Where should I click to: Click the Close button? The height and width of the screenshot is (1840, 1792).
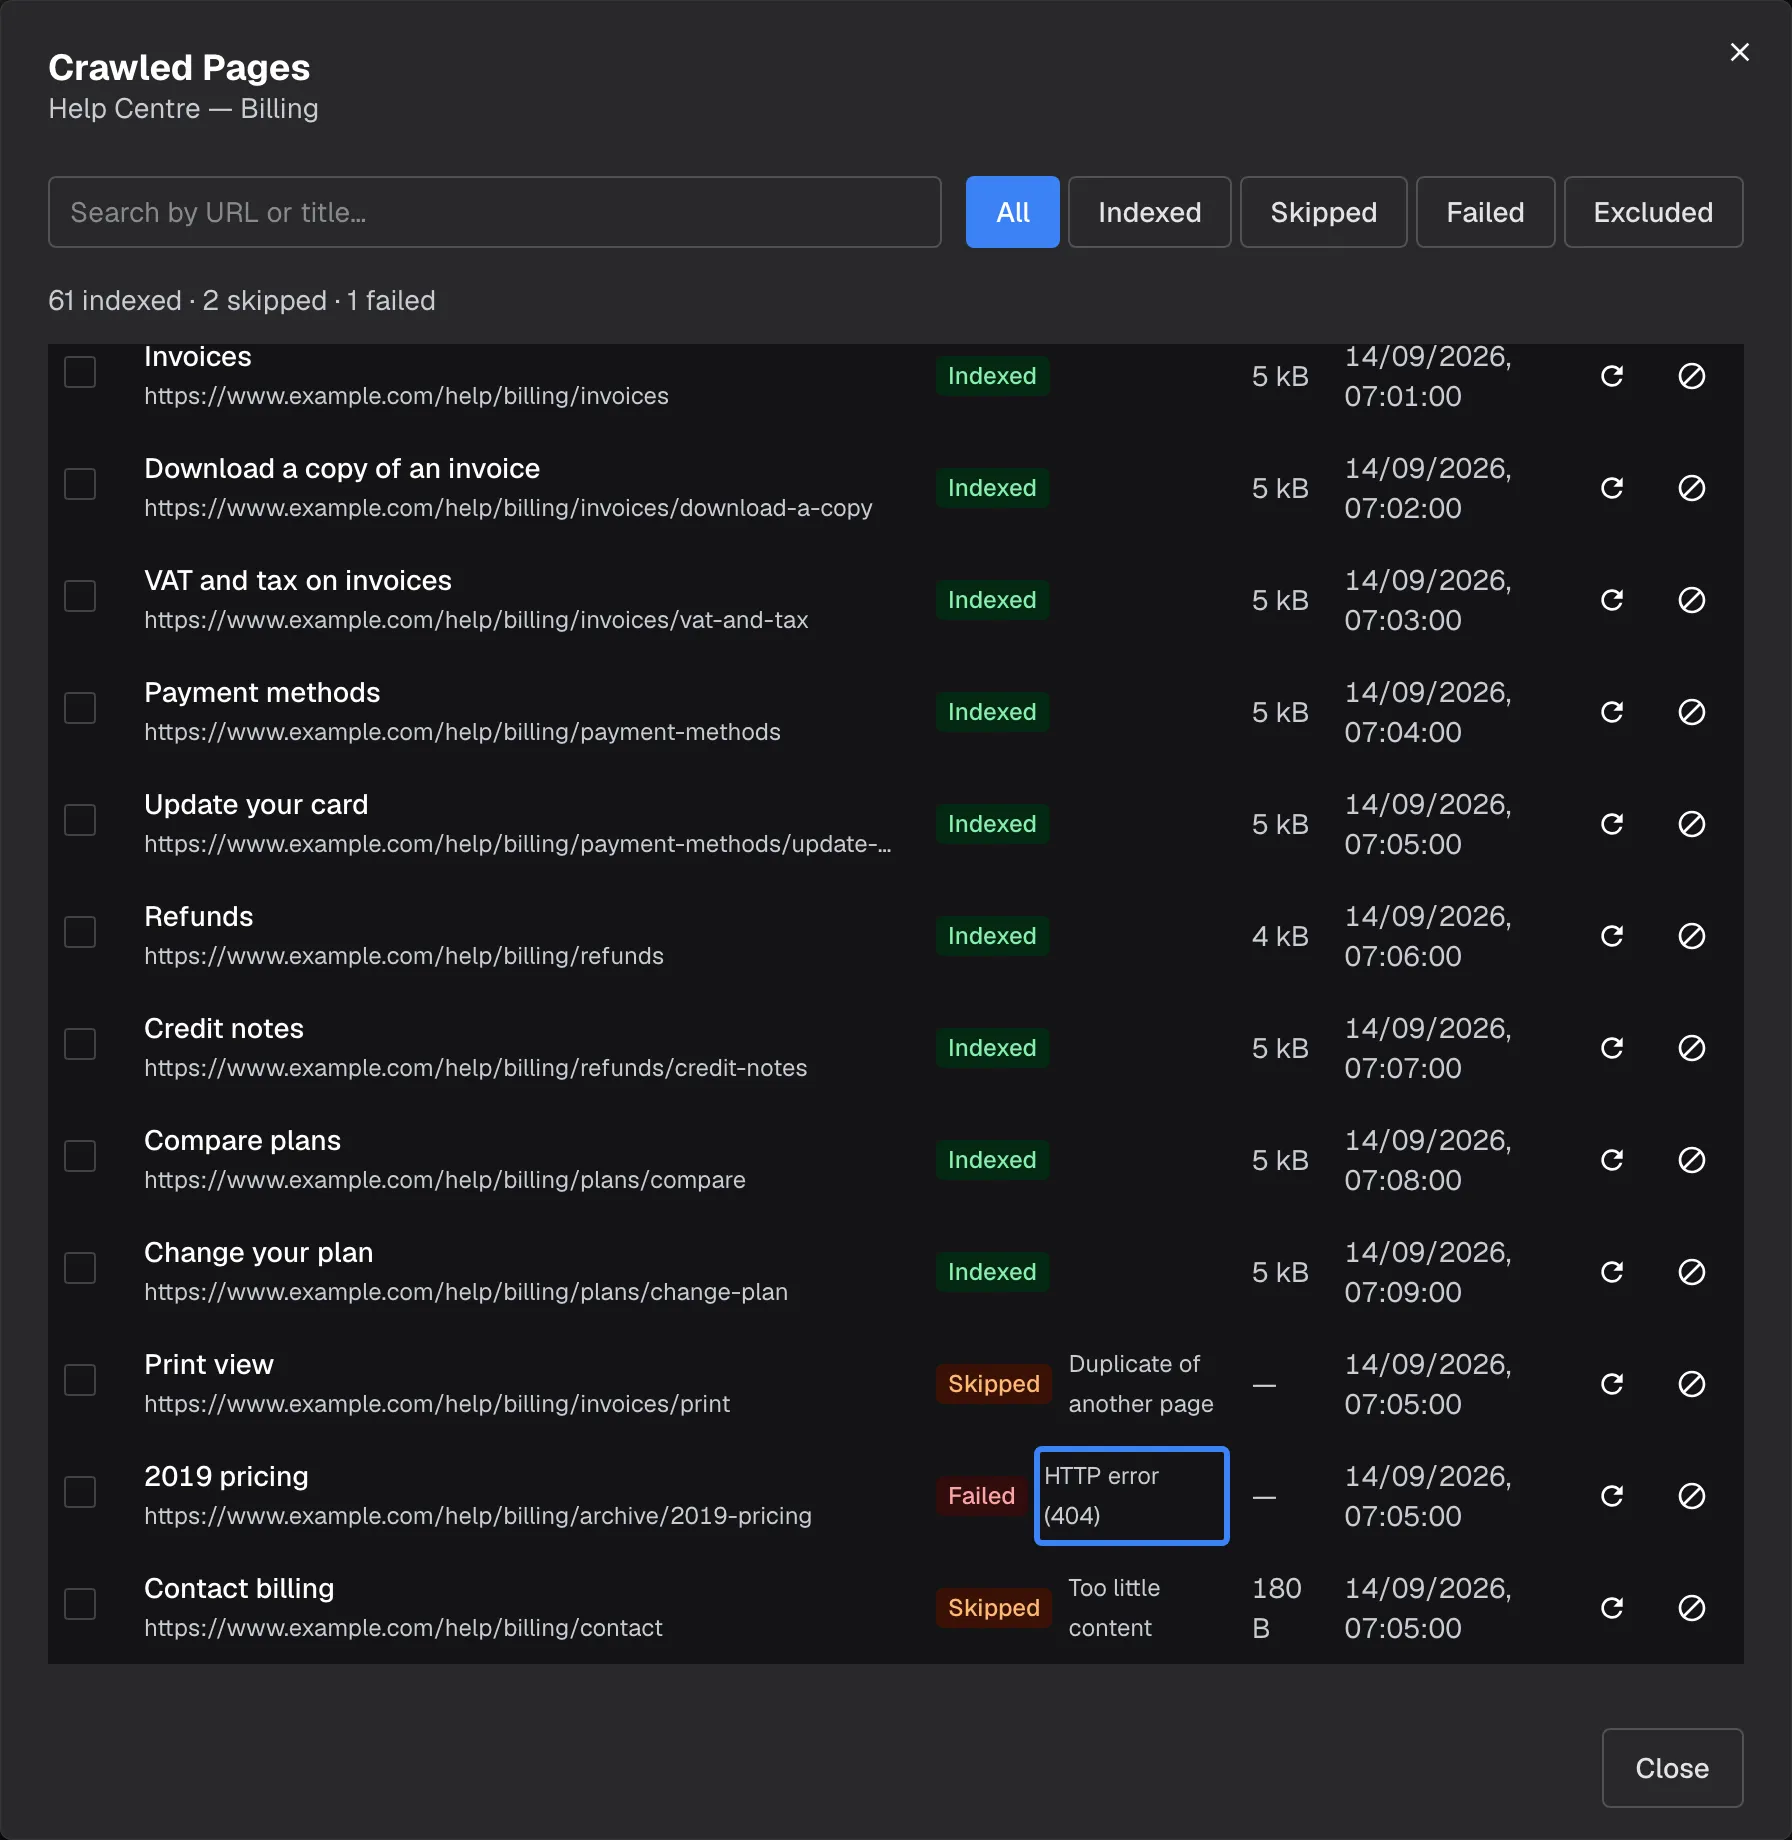coord(1672,1768)
